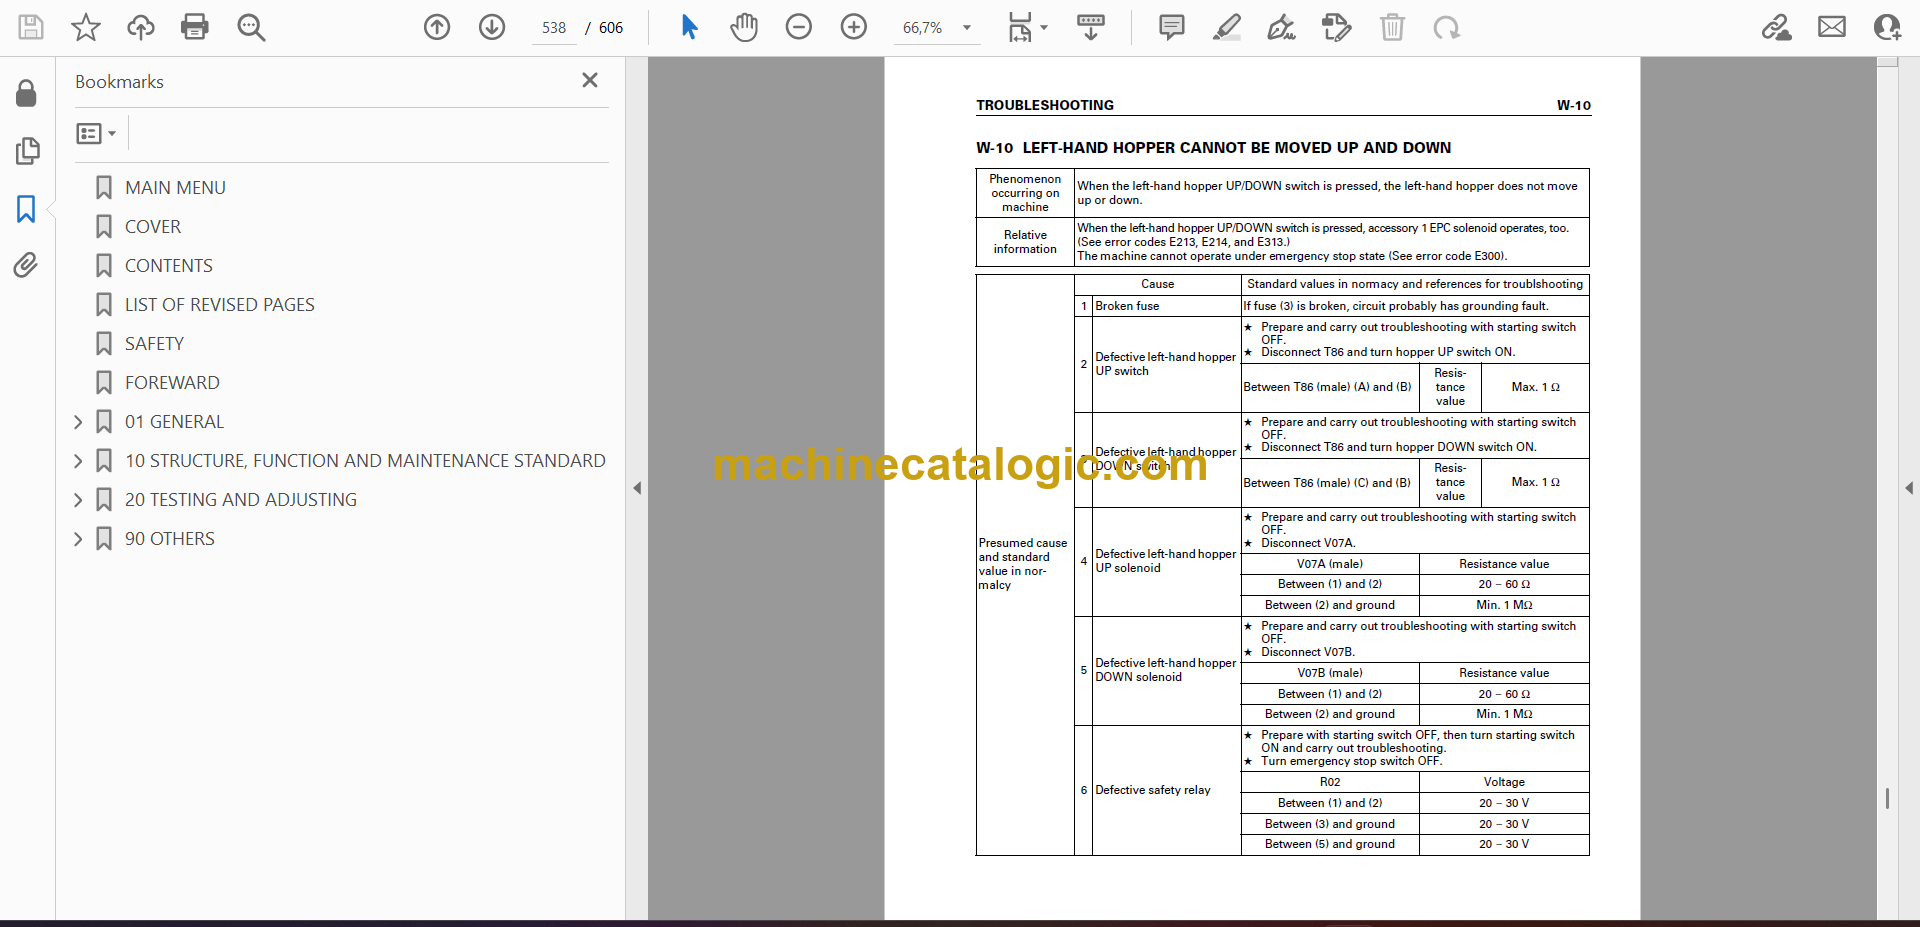Open the sign document pen tool
The height and width of the screenshot is (927, 1920).
[1282, 27]
